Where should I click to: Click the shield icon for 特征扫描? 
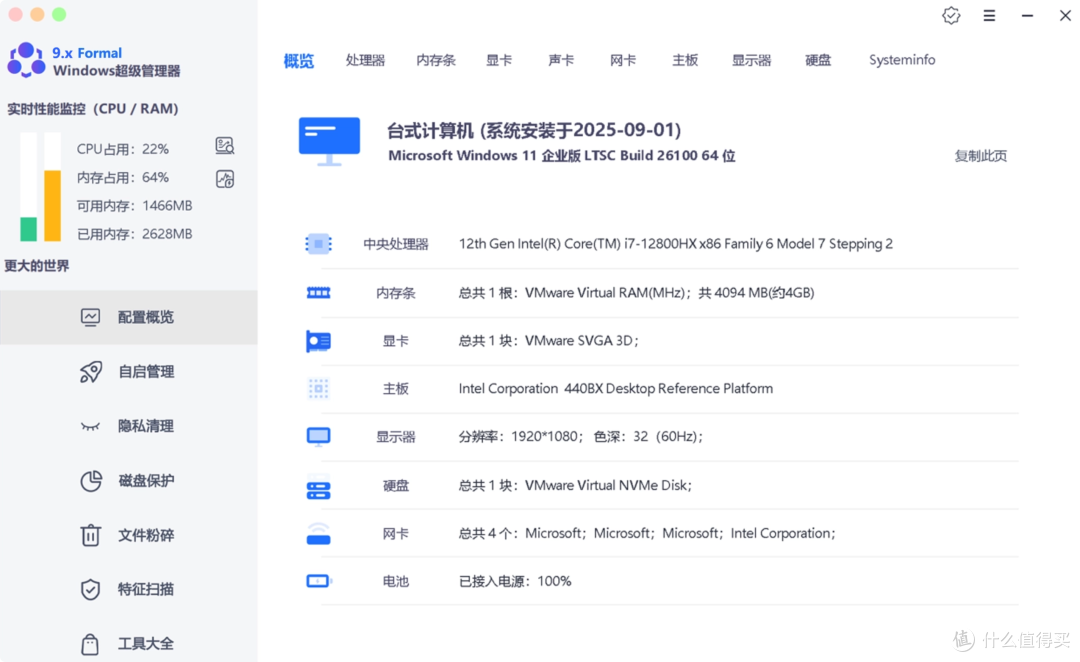point(90,590)
